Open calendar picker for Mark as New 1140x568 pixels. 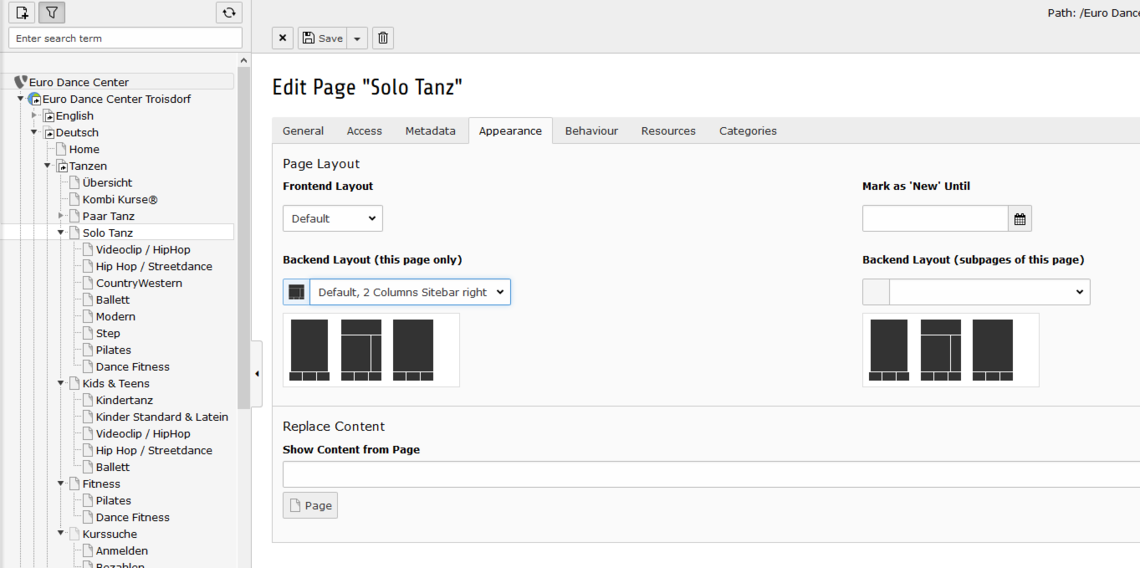[x=1020, y=219]
